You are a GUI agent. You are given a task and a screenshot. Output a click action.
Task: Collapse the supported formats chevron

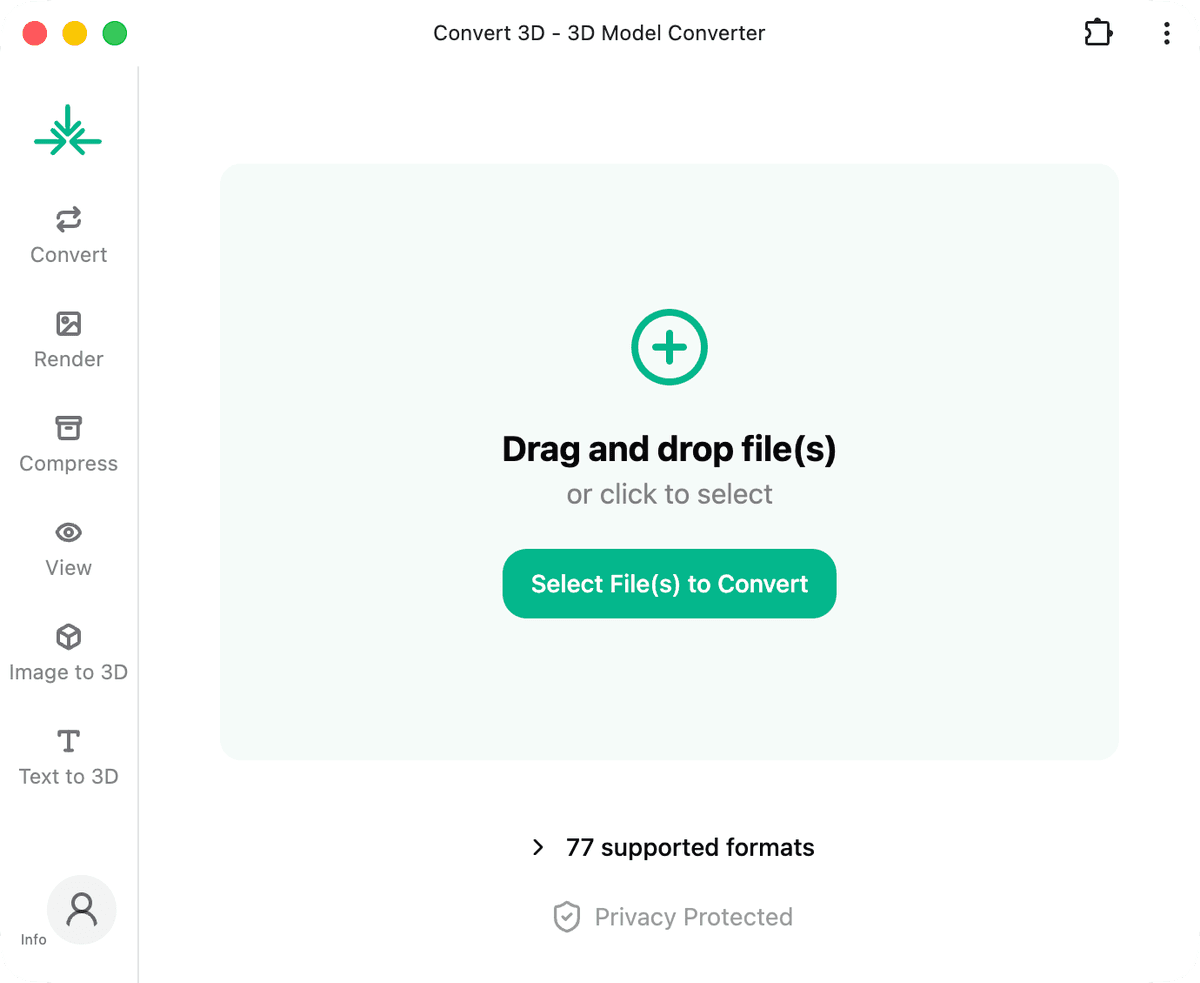click(x=538, y=847)
